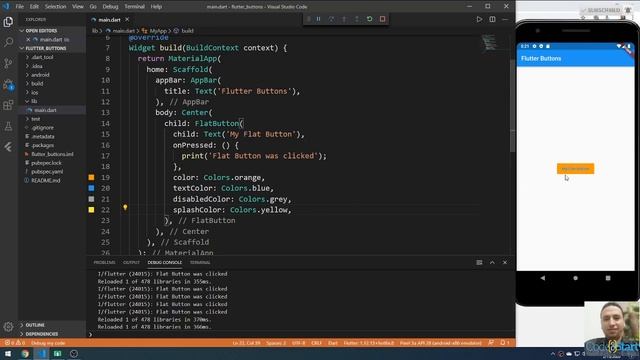Open the Explorer view in activity bar
The height and width of the screenshot is (360, 640).
click(8, 21)
